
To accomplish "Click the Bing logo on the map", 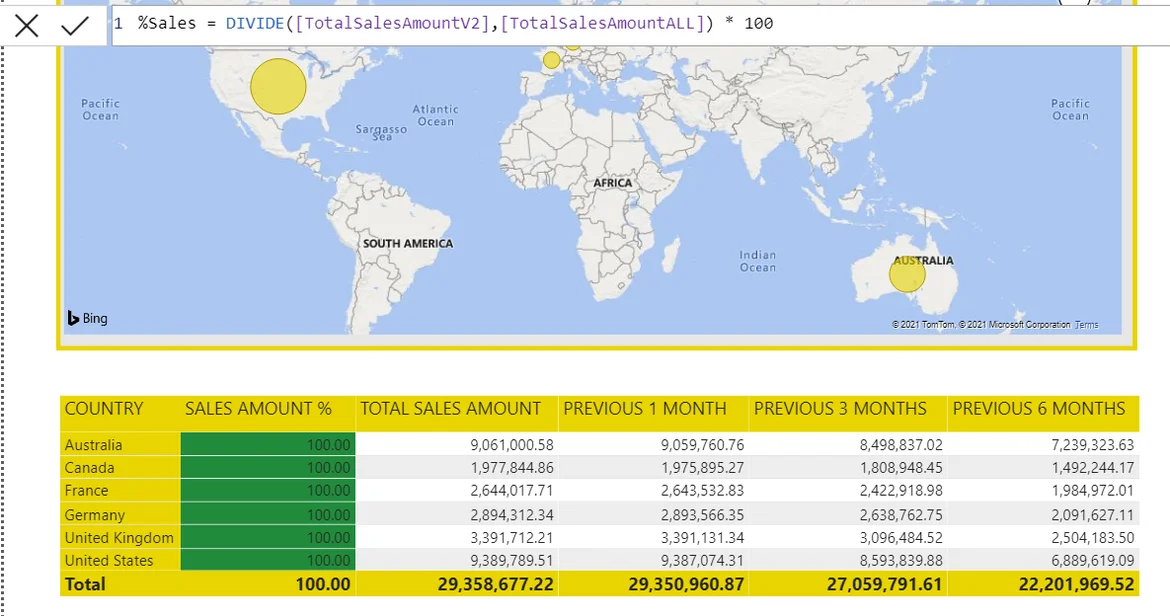I will [x=88, y=318].
